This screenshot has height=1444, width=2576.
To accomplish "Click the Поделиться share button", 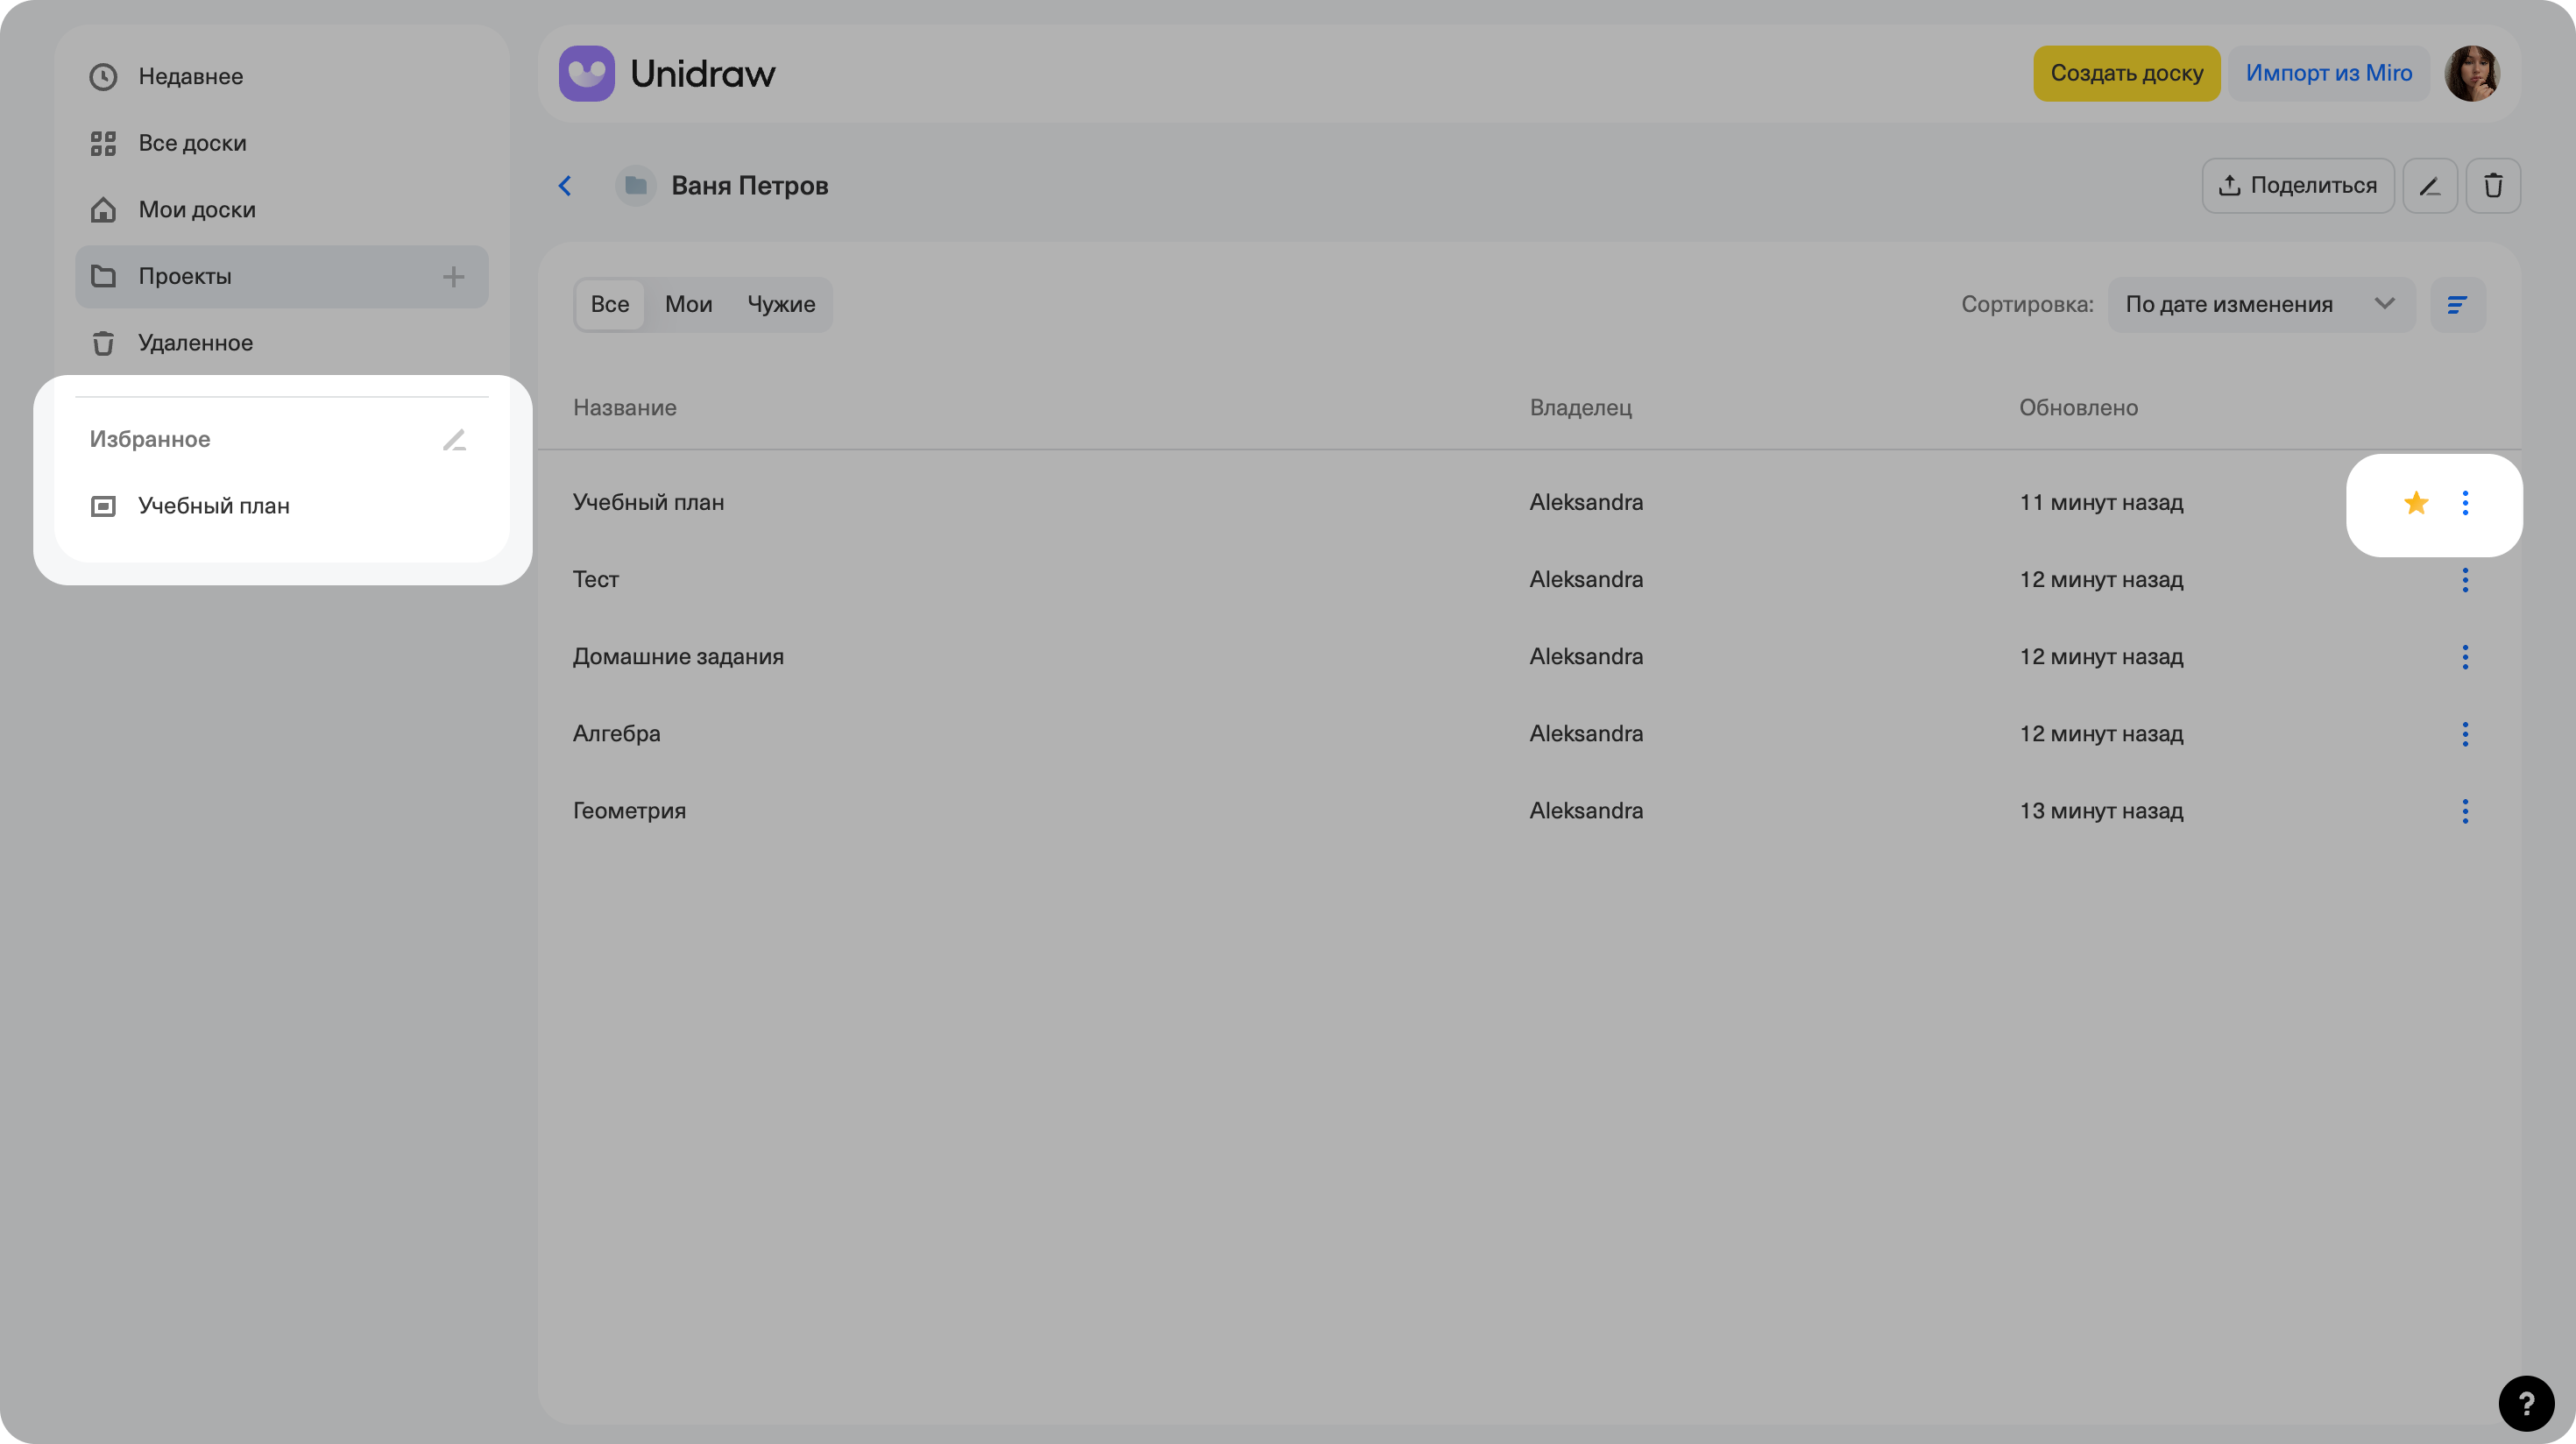I will point(2297,186).
